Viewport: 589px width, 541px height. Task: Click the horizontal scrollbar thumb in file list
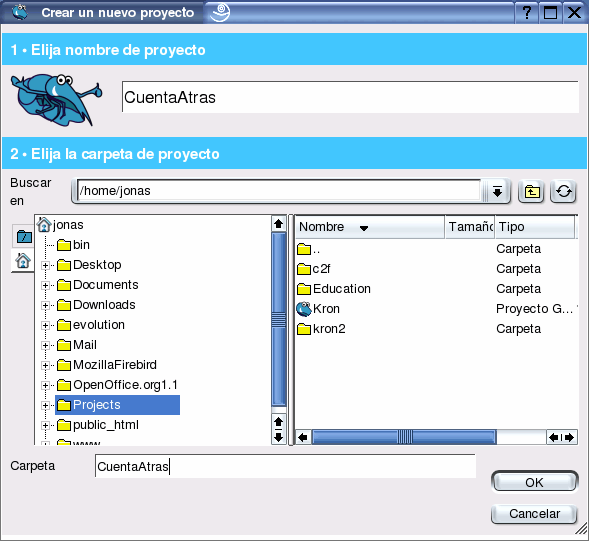point(404,437)
